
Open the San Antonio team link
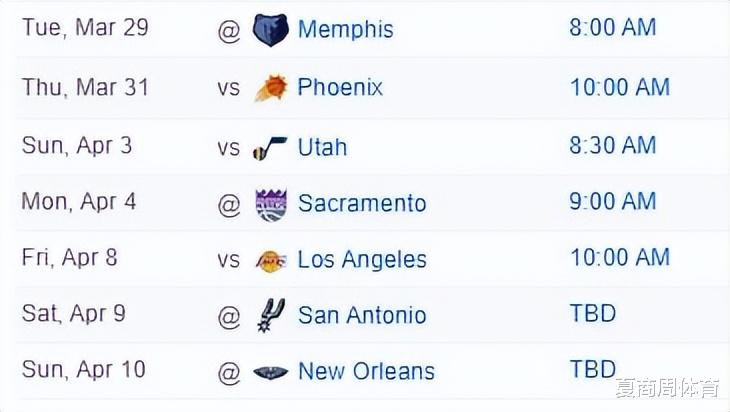tap(362, 315)
